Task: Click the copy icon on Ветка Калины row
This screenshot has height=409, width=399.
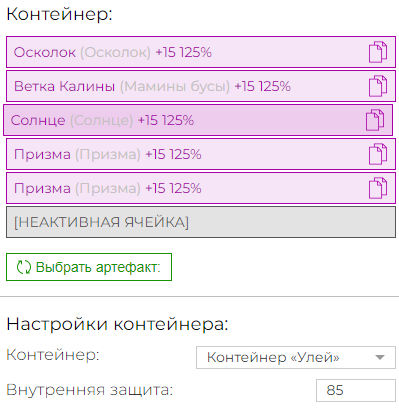Action: coord(378,86)
